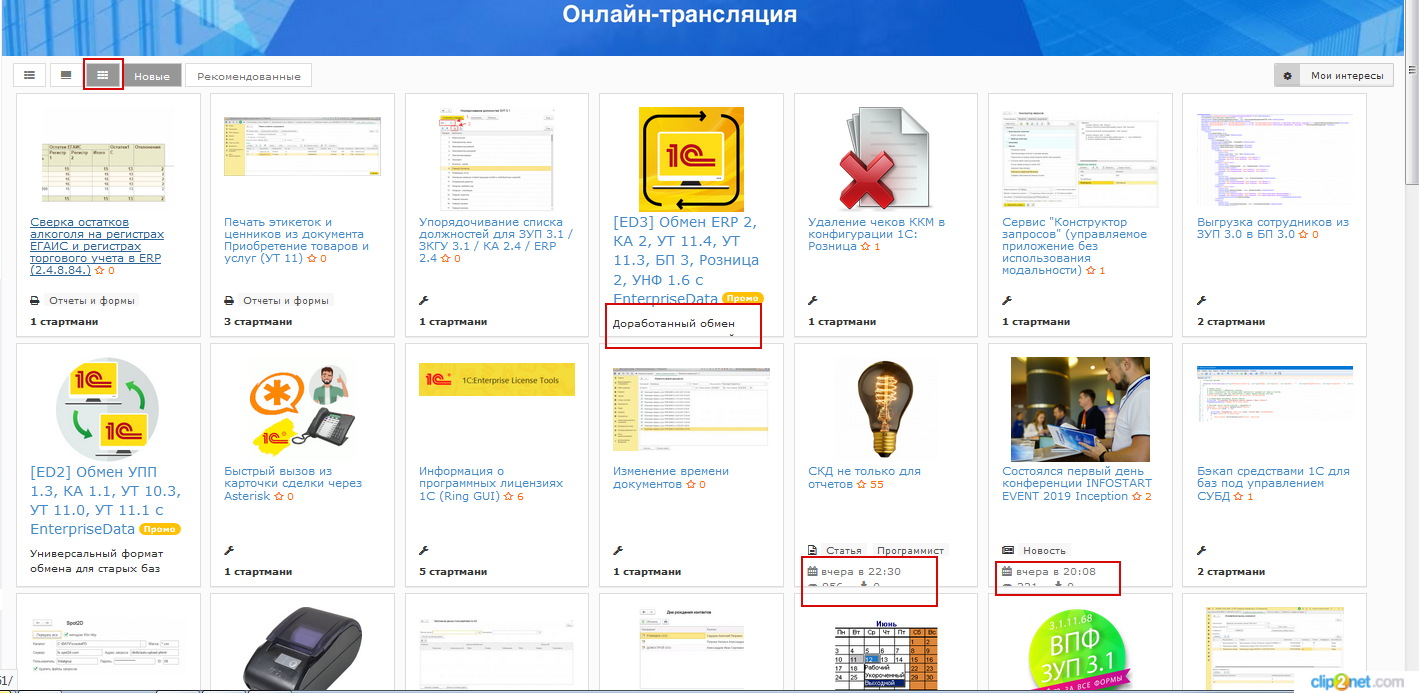Click the wrench icon in Бэкап средствами 1С card
The height and width of the screenshot is (693, 1419).
coord(1201,551)
